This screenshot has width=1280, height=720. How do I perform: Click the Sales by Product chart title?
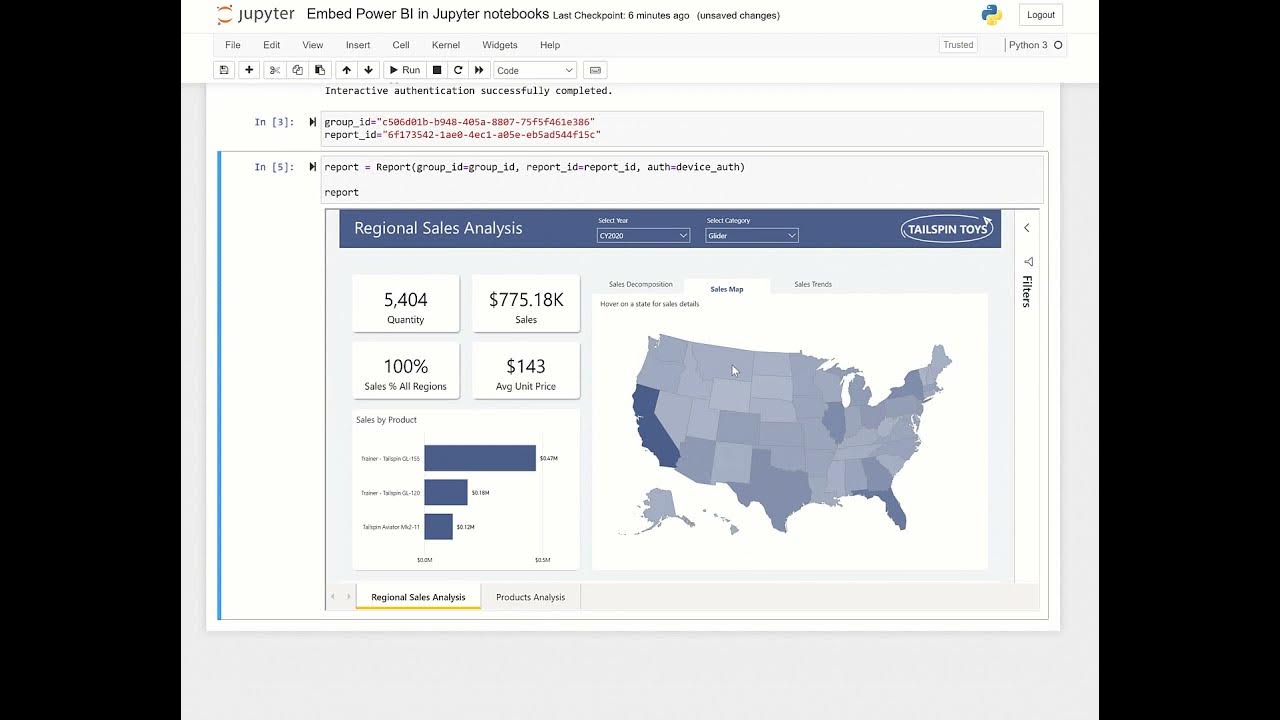coord(386,420)
